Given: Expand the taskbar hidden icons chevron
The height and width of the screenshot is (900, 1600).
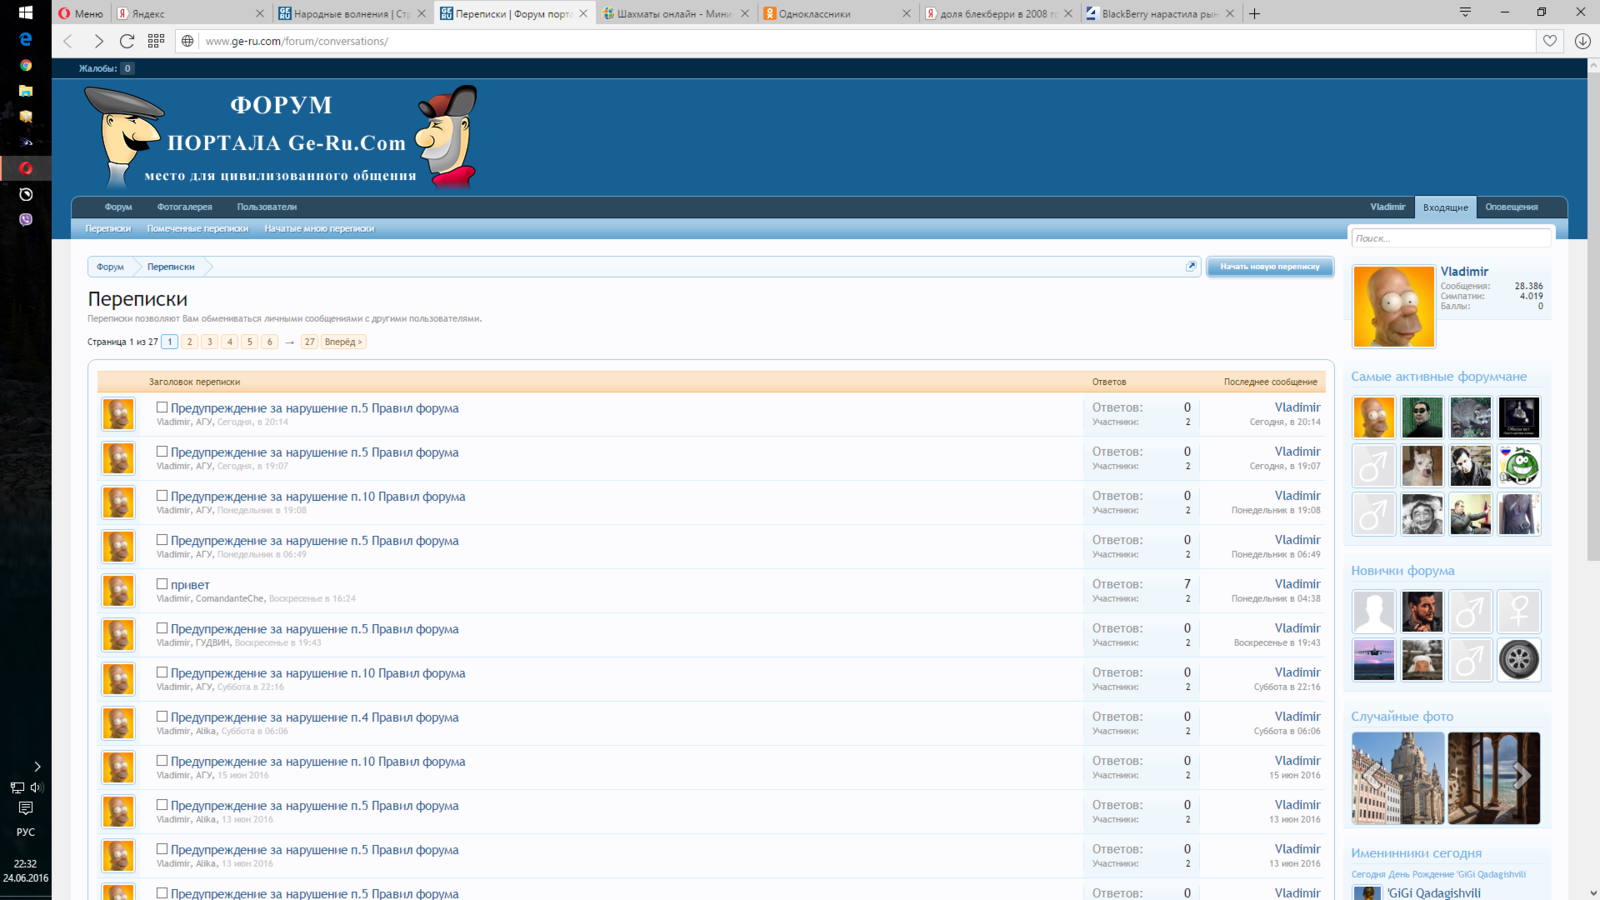Looking at the screenshot, I should tap(37, 766).
